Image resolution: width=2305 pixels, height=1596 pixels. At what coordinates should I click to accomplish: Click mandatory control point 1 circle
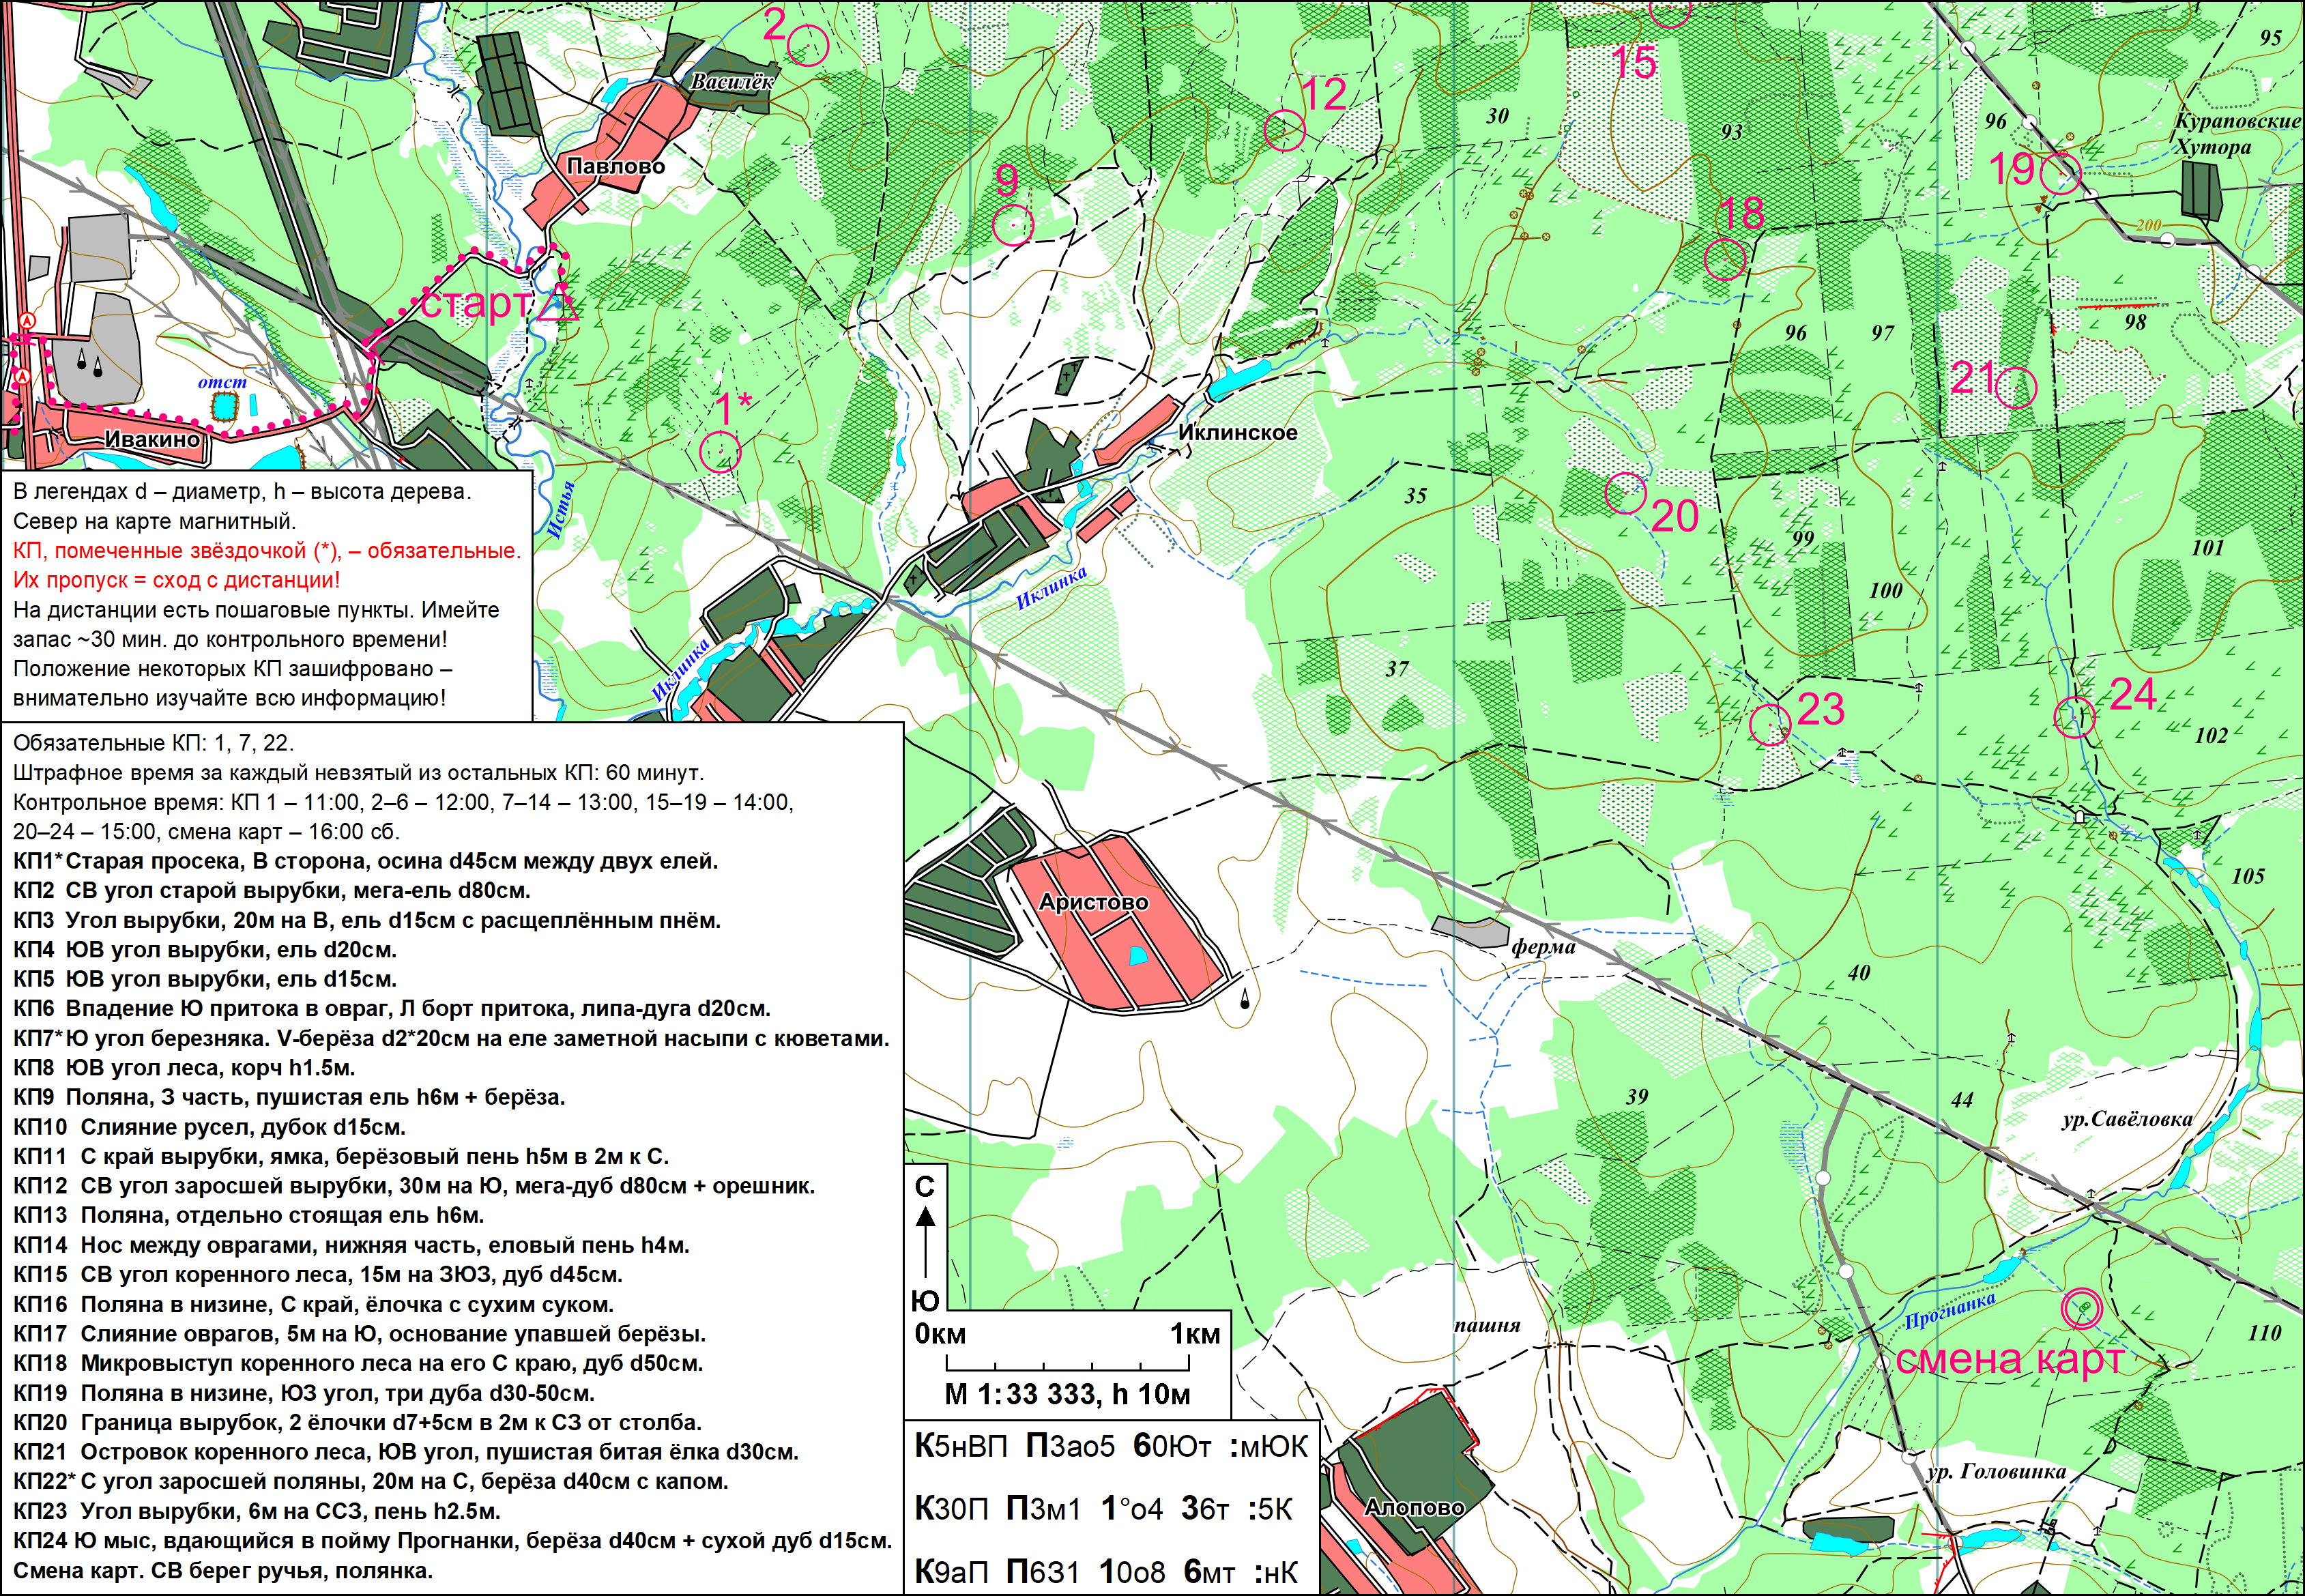click(720, 452)
